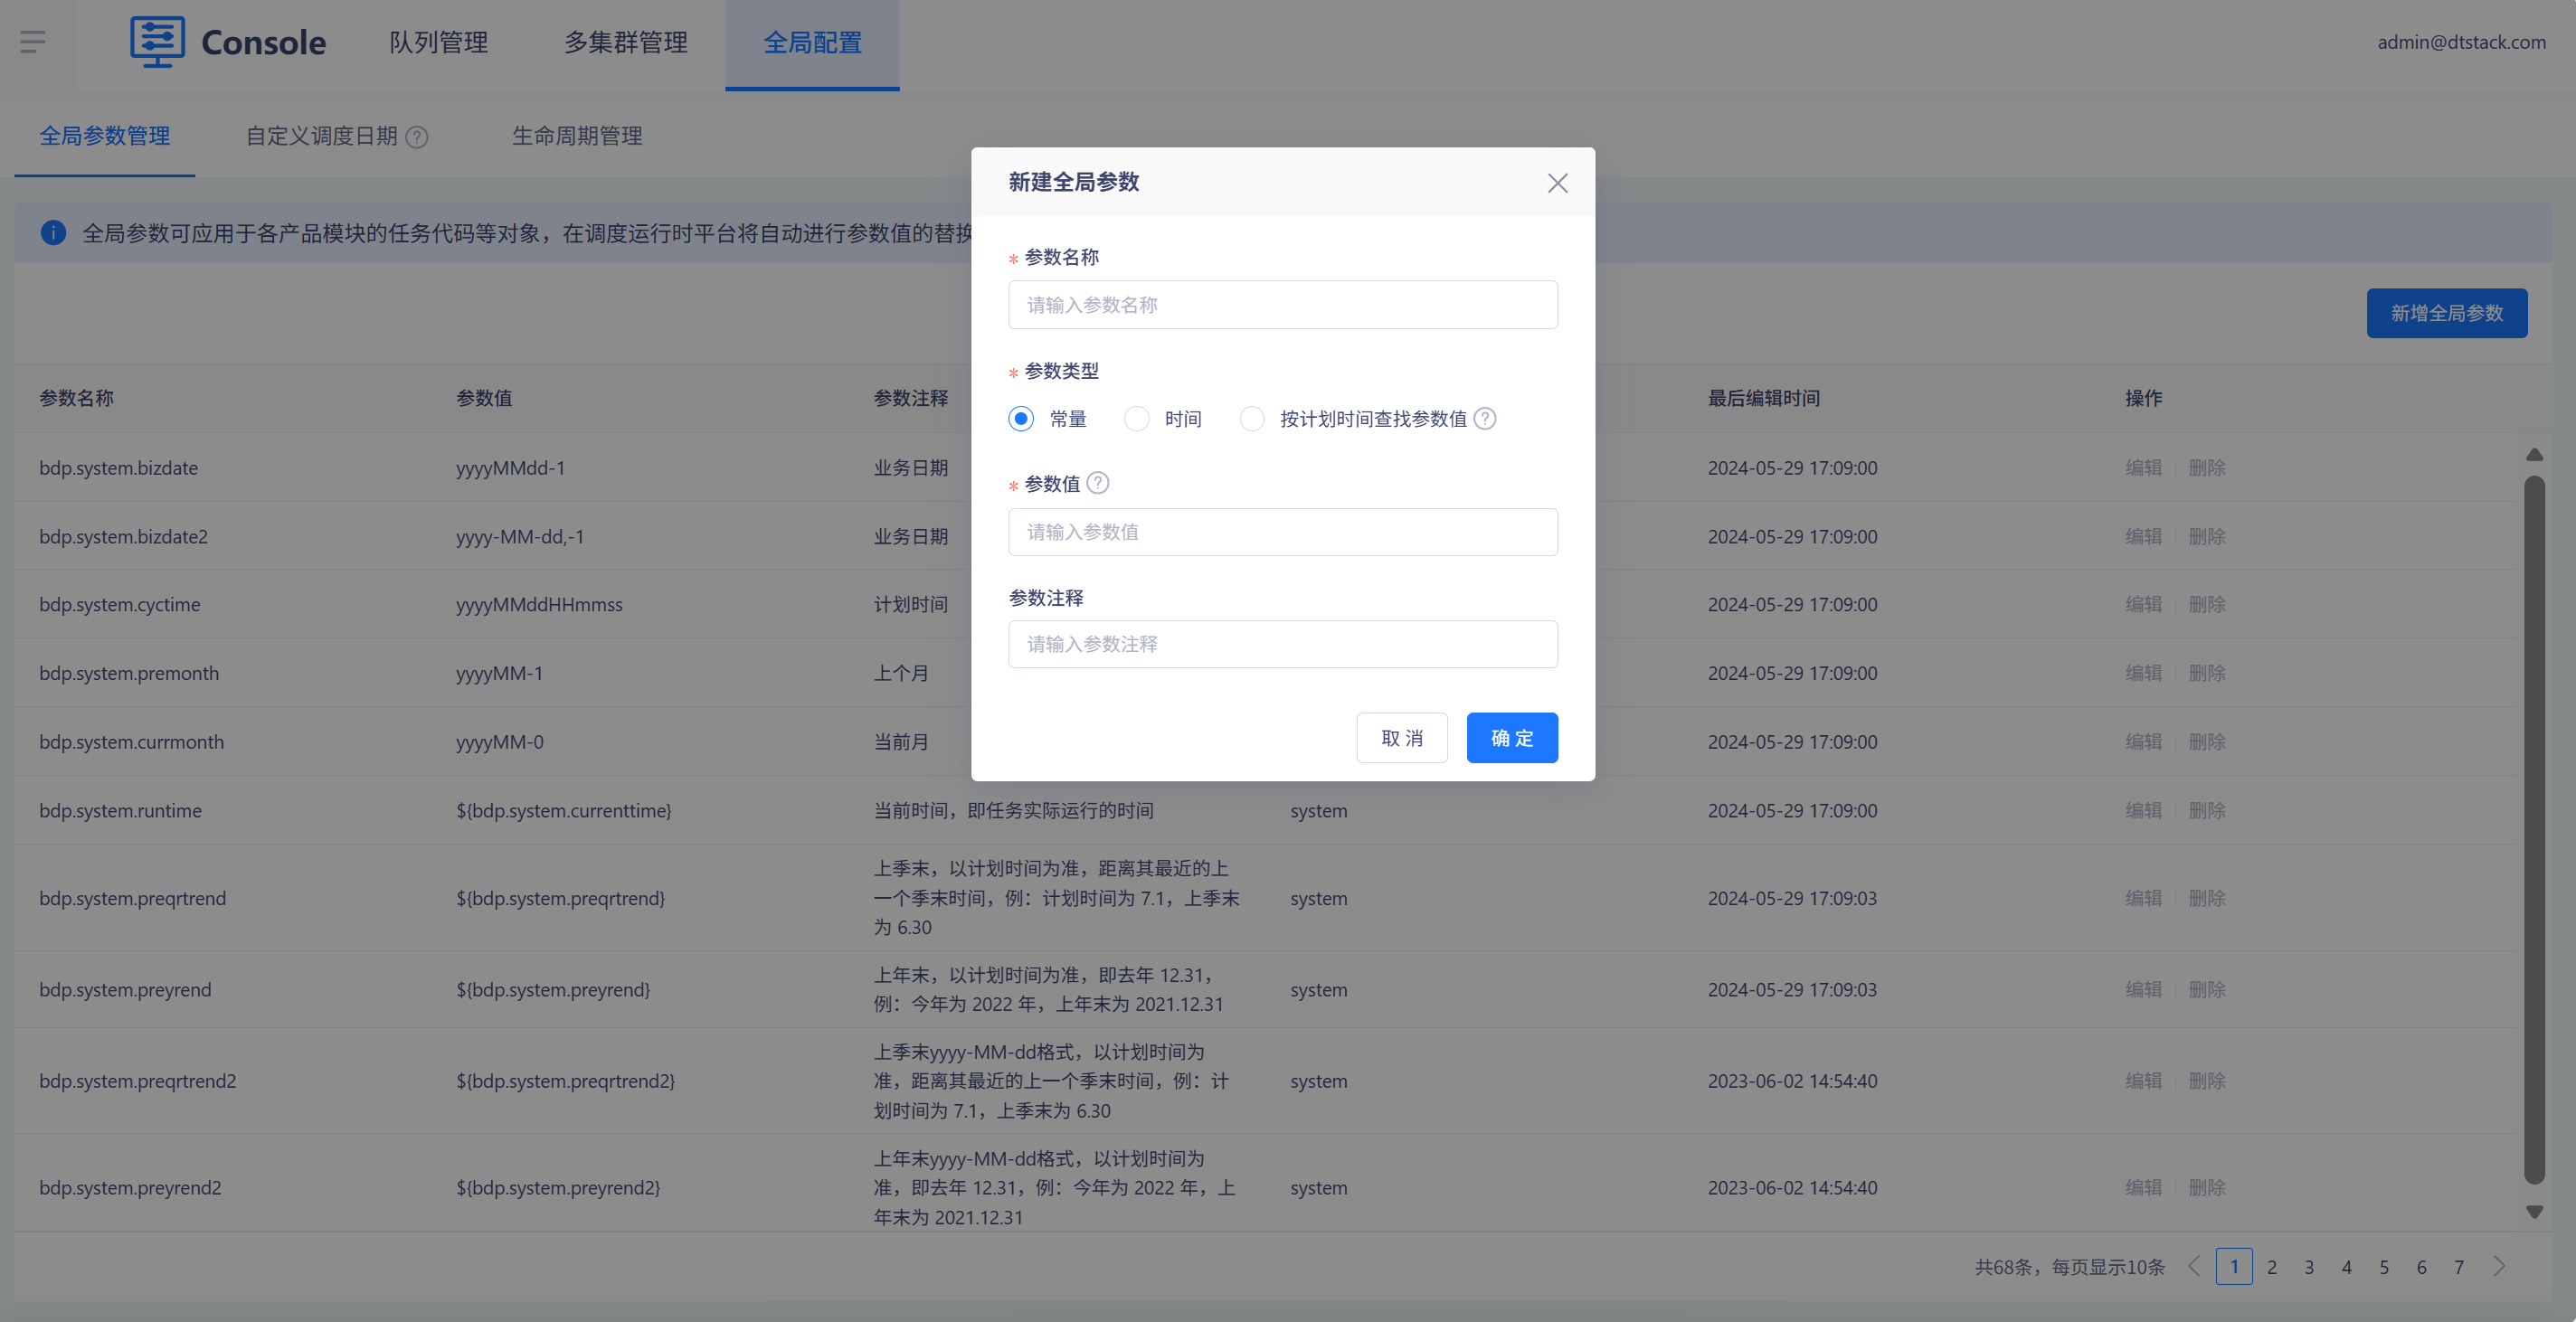Viewport: 2576px width, 1322px height.
Task: Click the Console logo icon
Action: click(x=158, y=42)
